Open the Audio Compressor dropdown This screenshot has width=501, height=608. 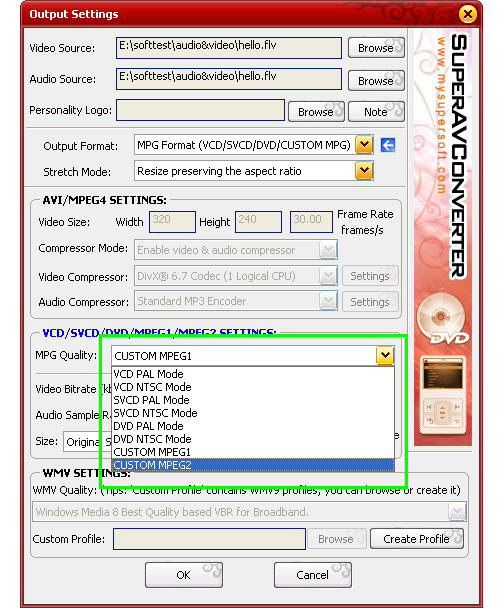(x=328, y=301)
